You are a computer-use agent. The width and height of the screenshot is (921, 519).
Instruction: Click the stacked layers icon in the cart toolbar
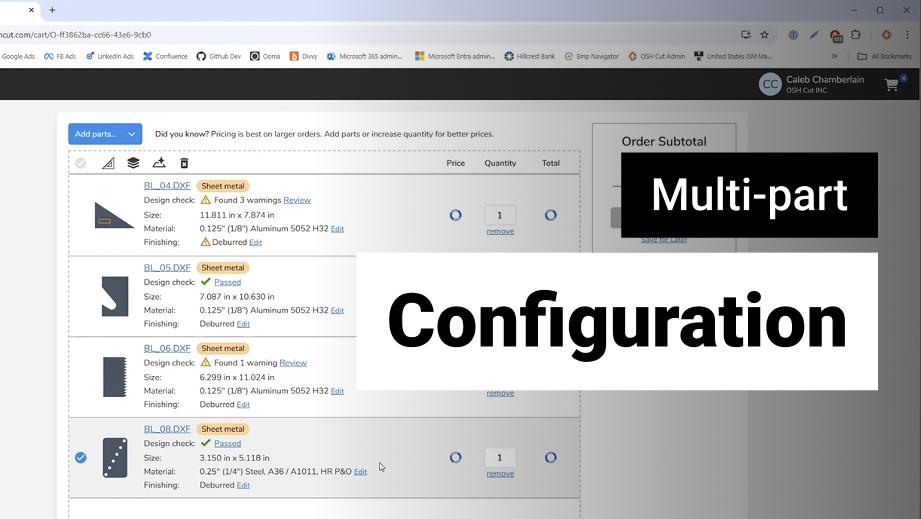click(x=133, y=163)
